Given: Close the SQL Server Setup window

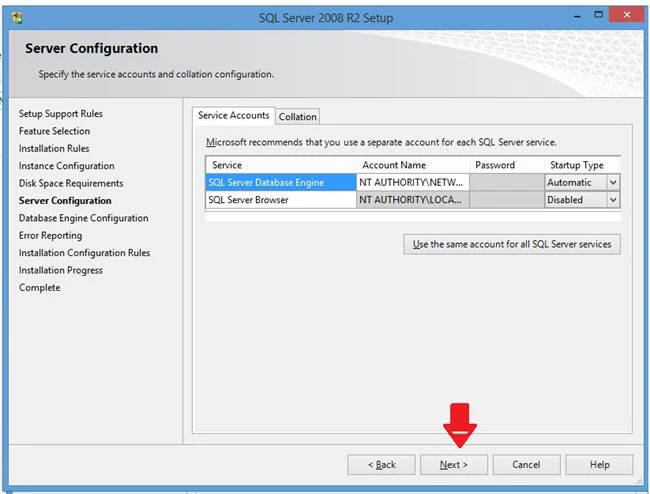Looking at the screenshot, I should (626, 15).
